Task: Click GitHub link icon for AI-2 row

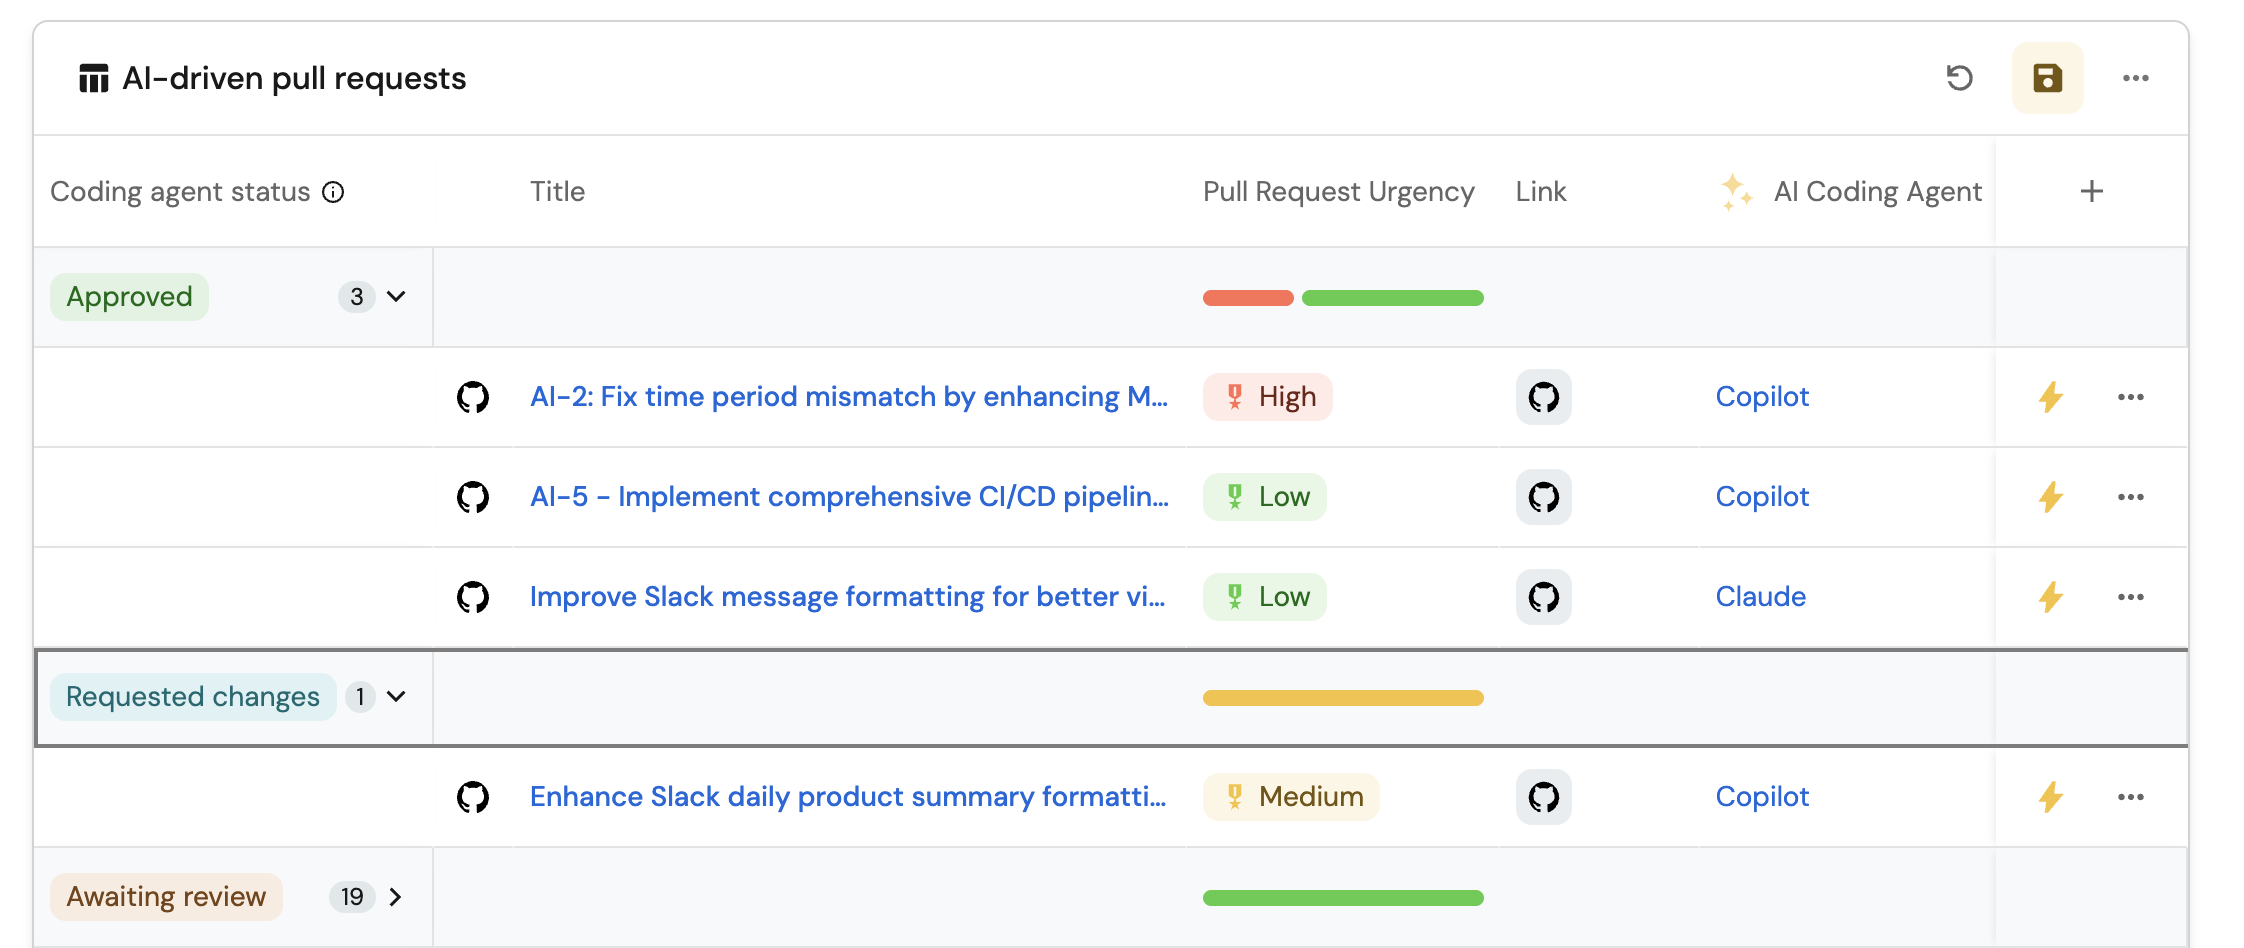Action: click(1543, 397)
